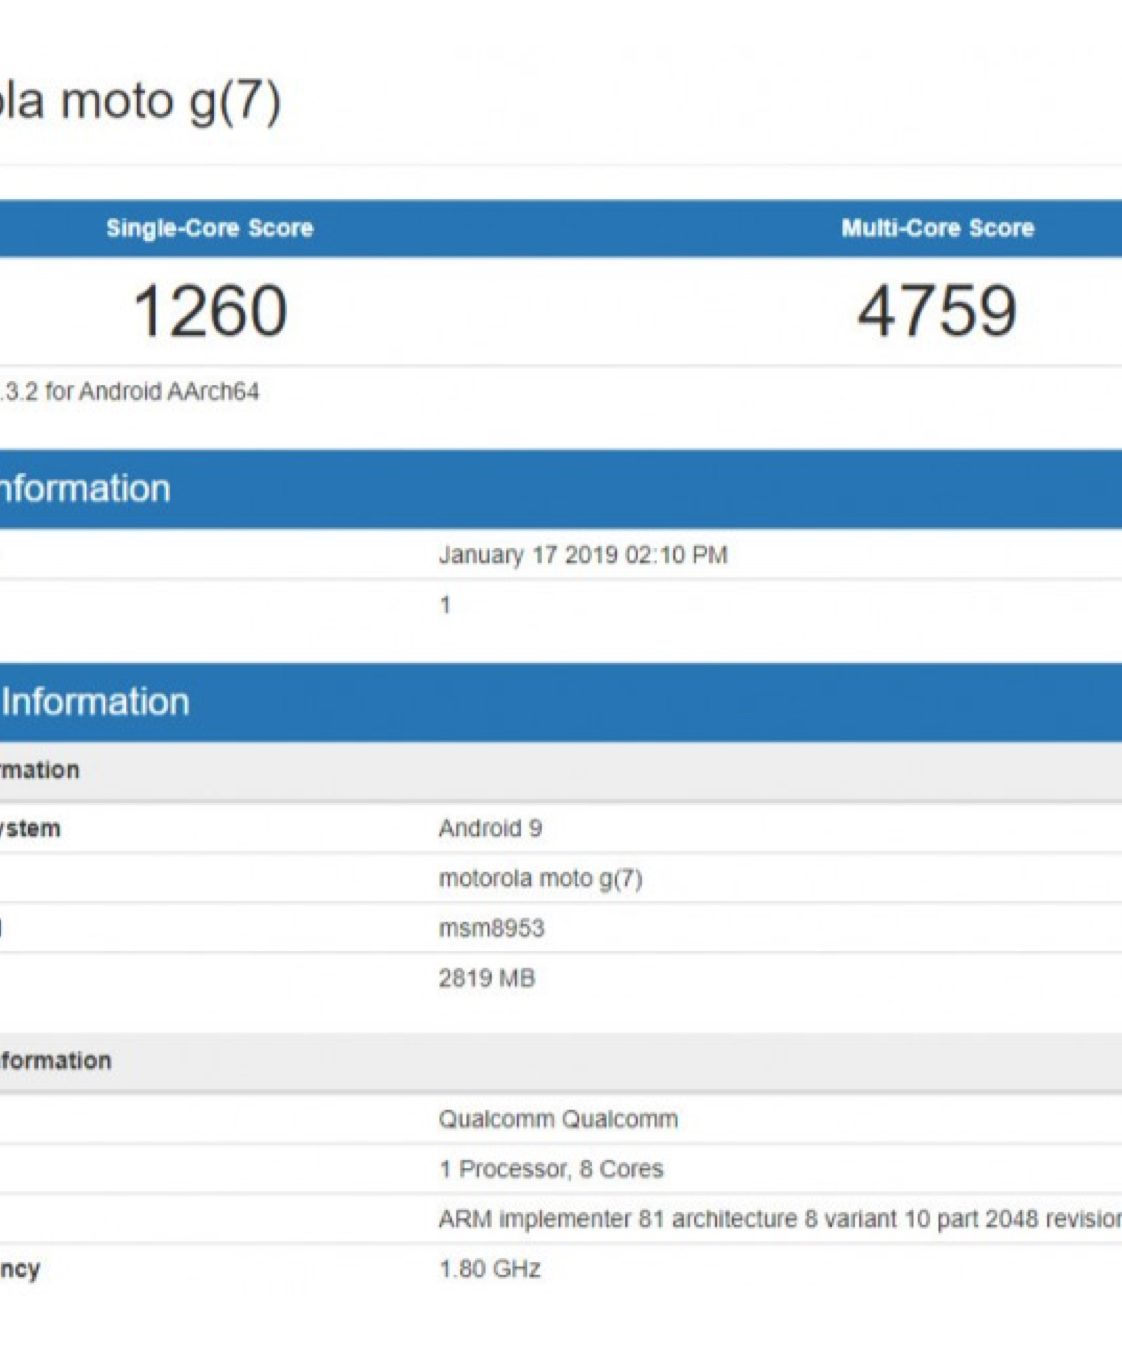Click the multi-core score value 4759
Viewport: 1122px width, 1345px height.
pyautogui.click(x=937, y=311)
